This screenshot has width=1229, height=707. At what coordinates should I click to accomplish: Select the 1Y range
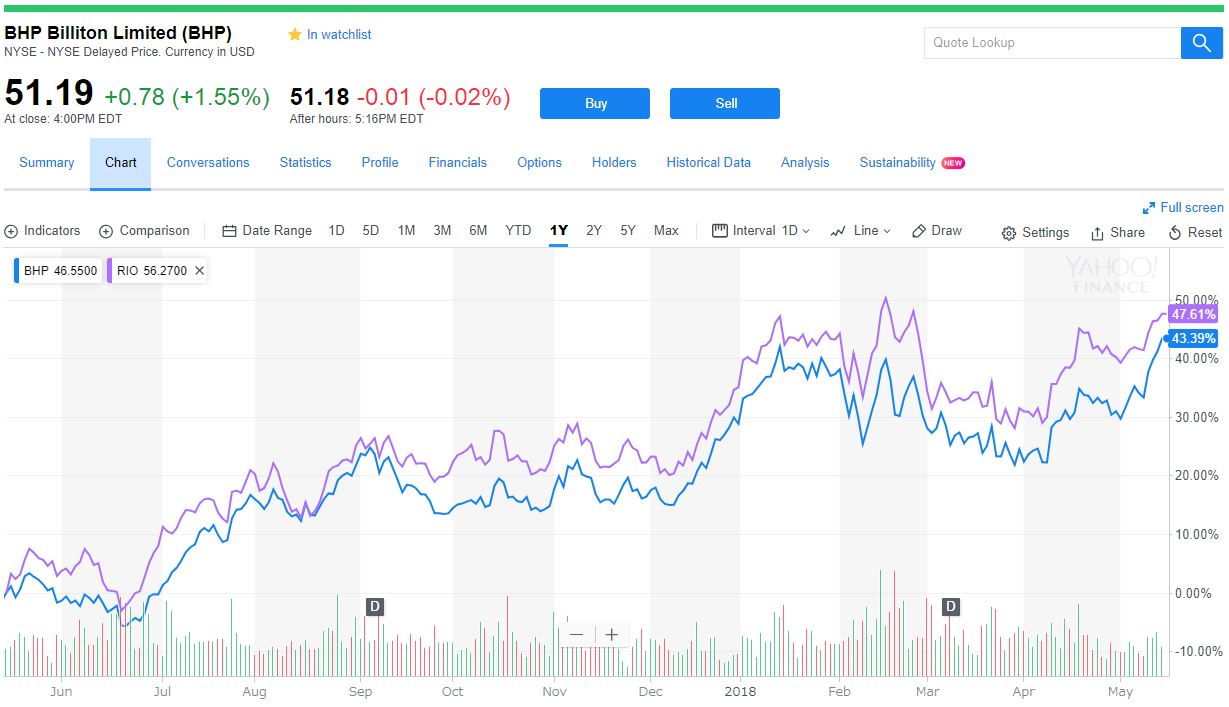click(x=558, y=231)
